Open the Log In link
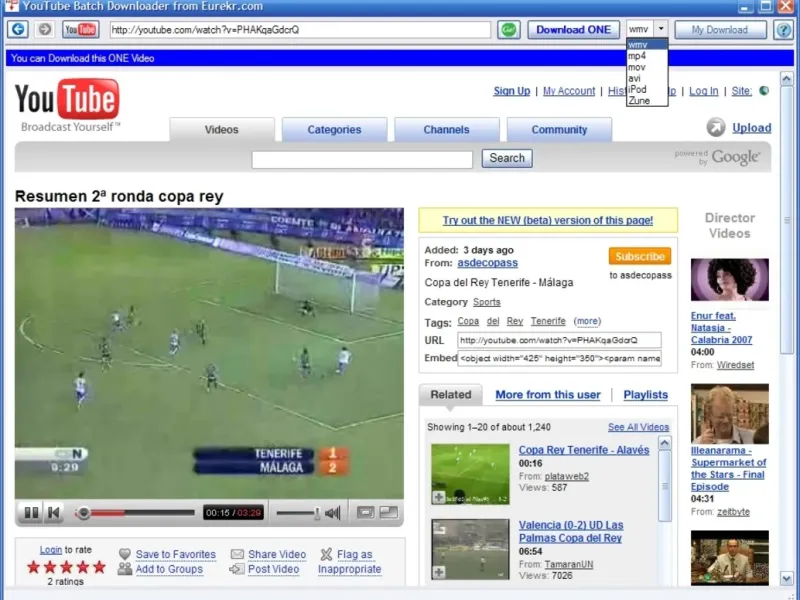 (704, 91)
